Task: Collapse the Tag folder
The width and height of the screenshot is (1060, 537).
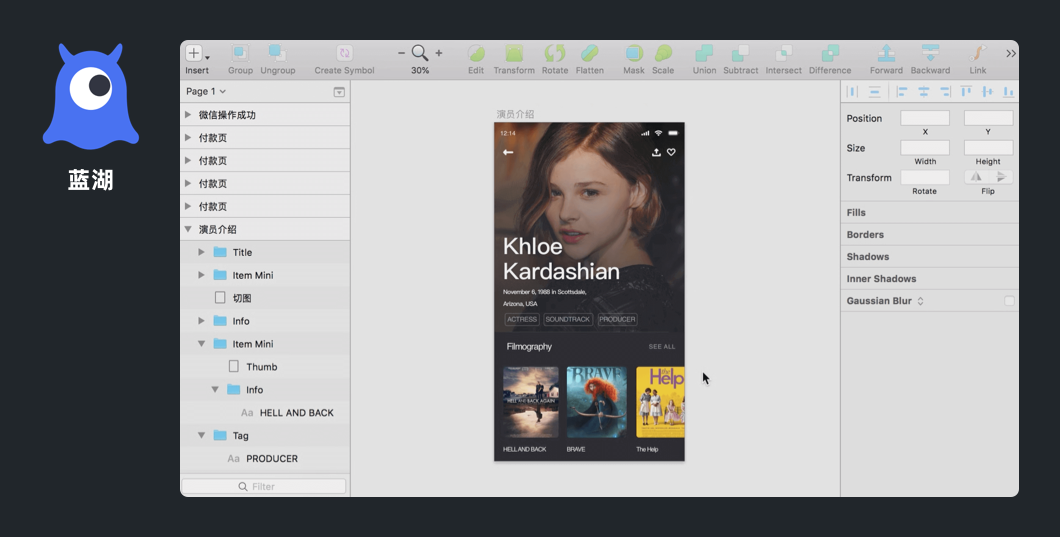Action: (x=201, y=436)
